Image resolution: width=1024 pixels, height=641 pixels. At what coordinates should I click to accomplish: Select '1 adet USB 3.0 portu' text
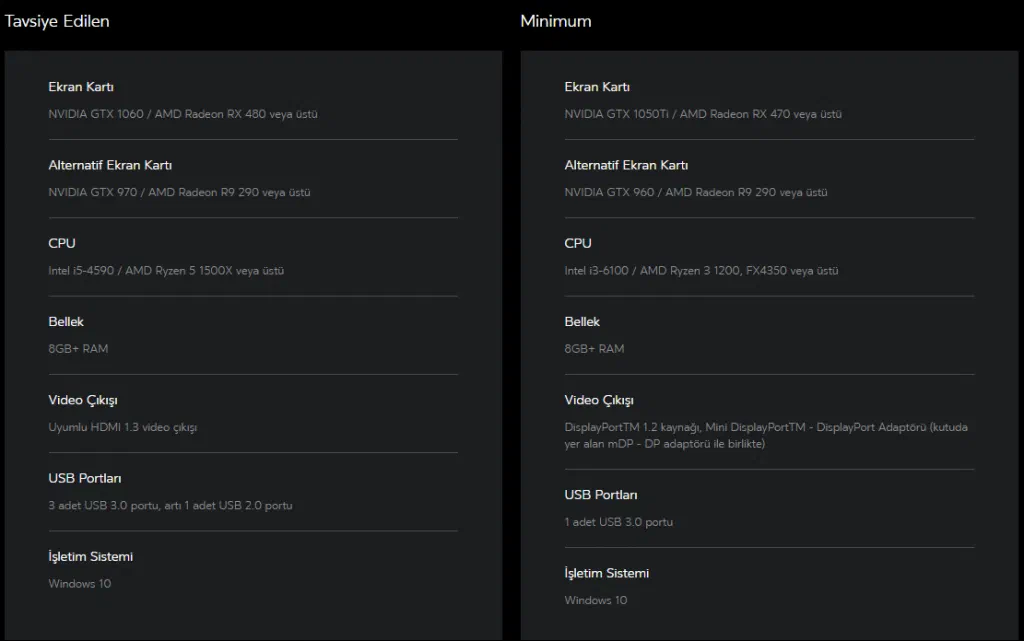click(618, 522)
